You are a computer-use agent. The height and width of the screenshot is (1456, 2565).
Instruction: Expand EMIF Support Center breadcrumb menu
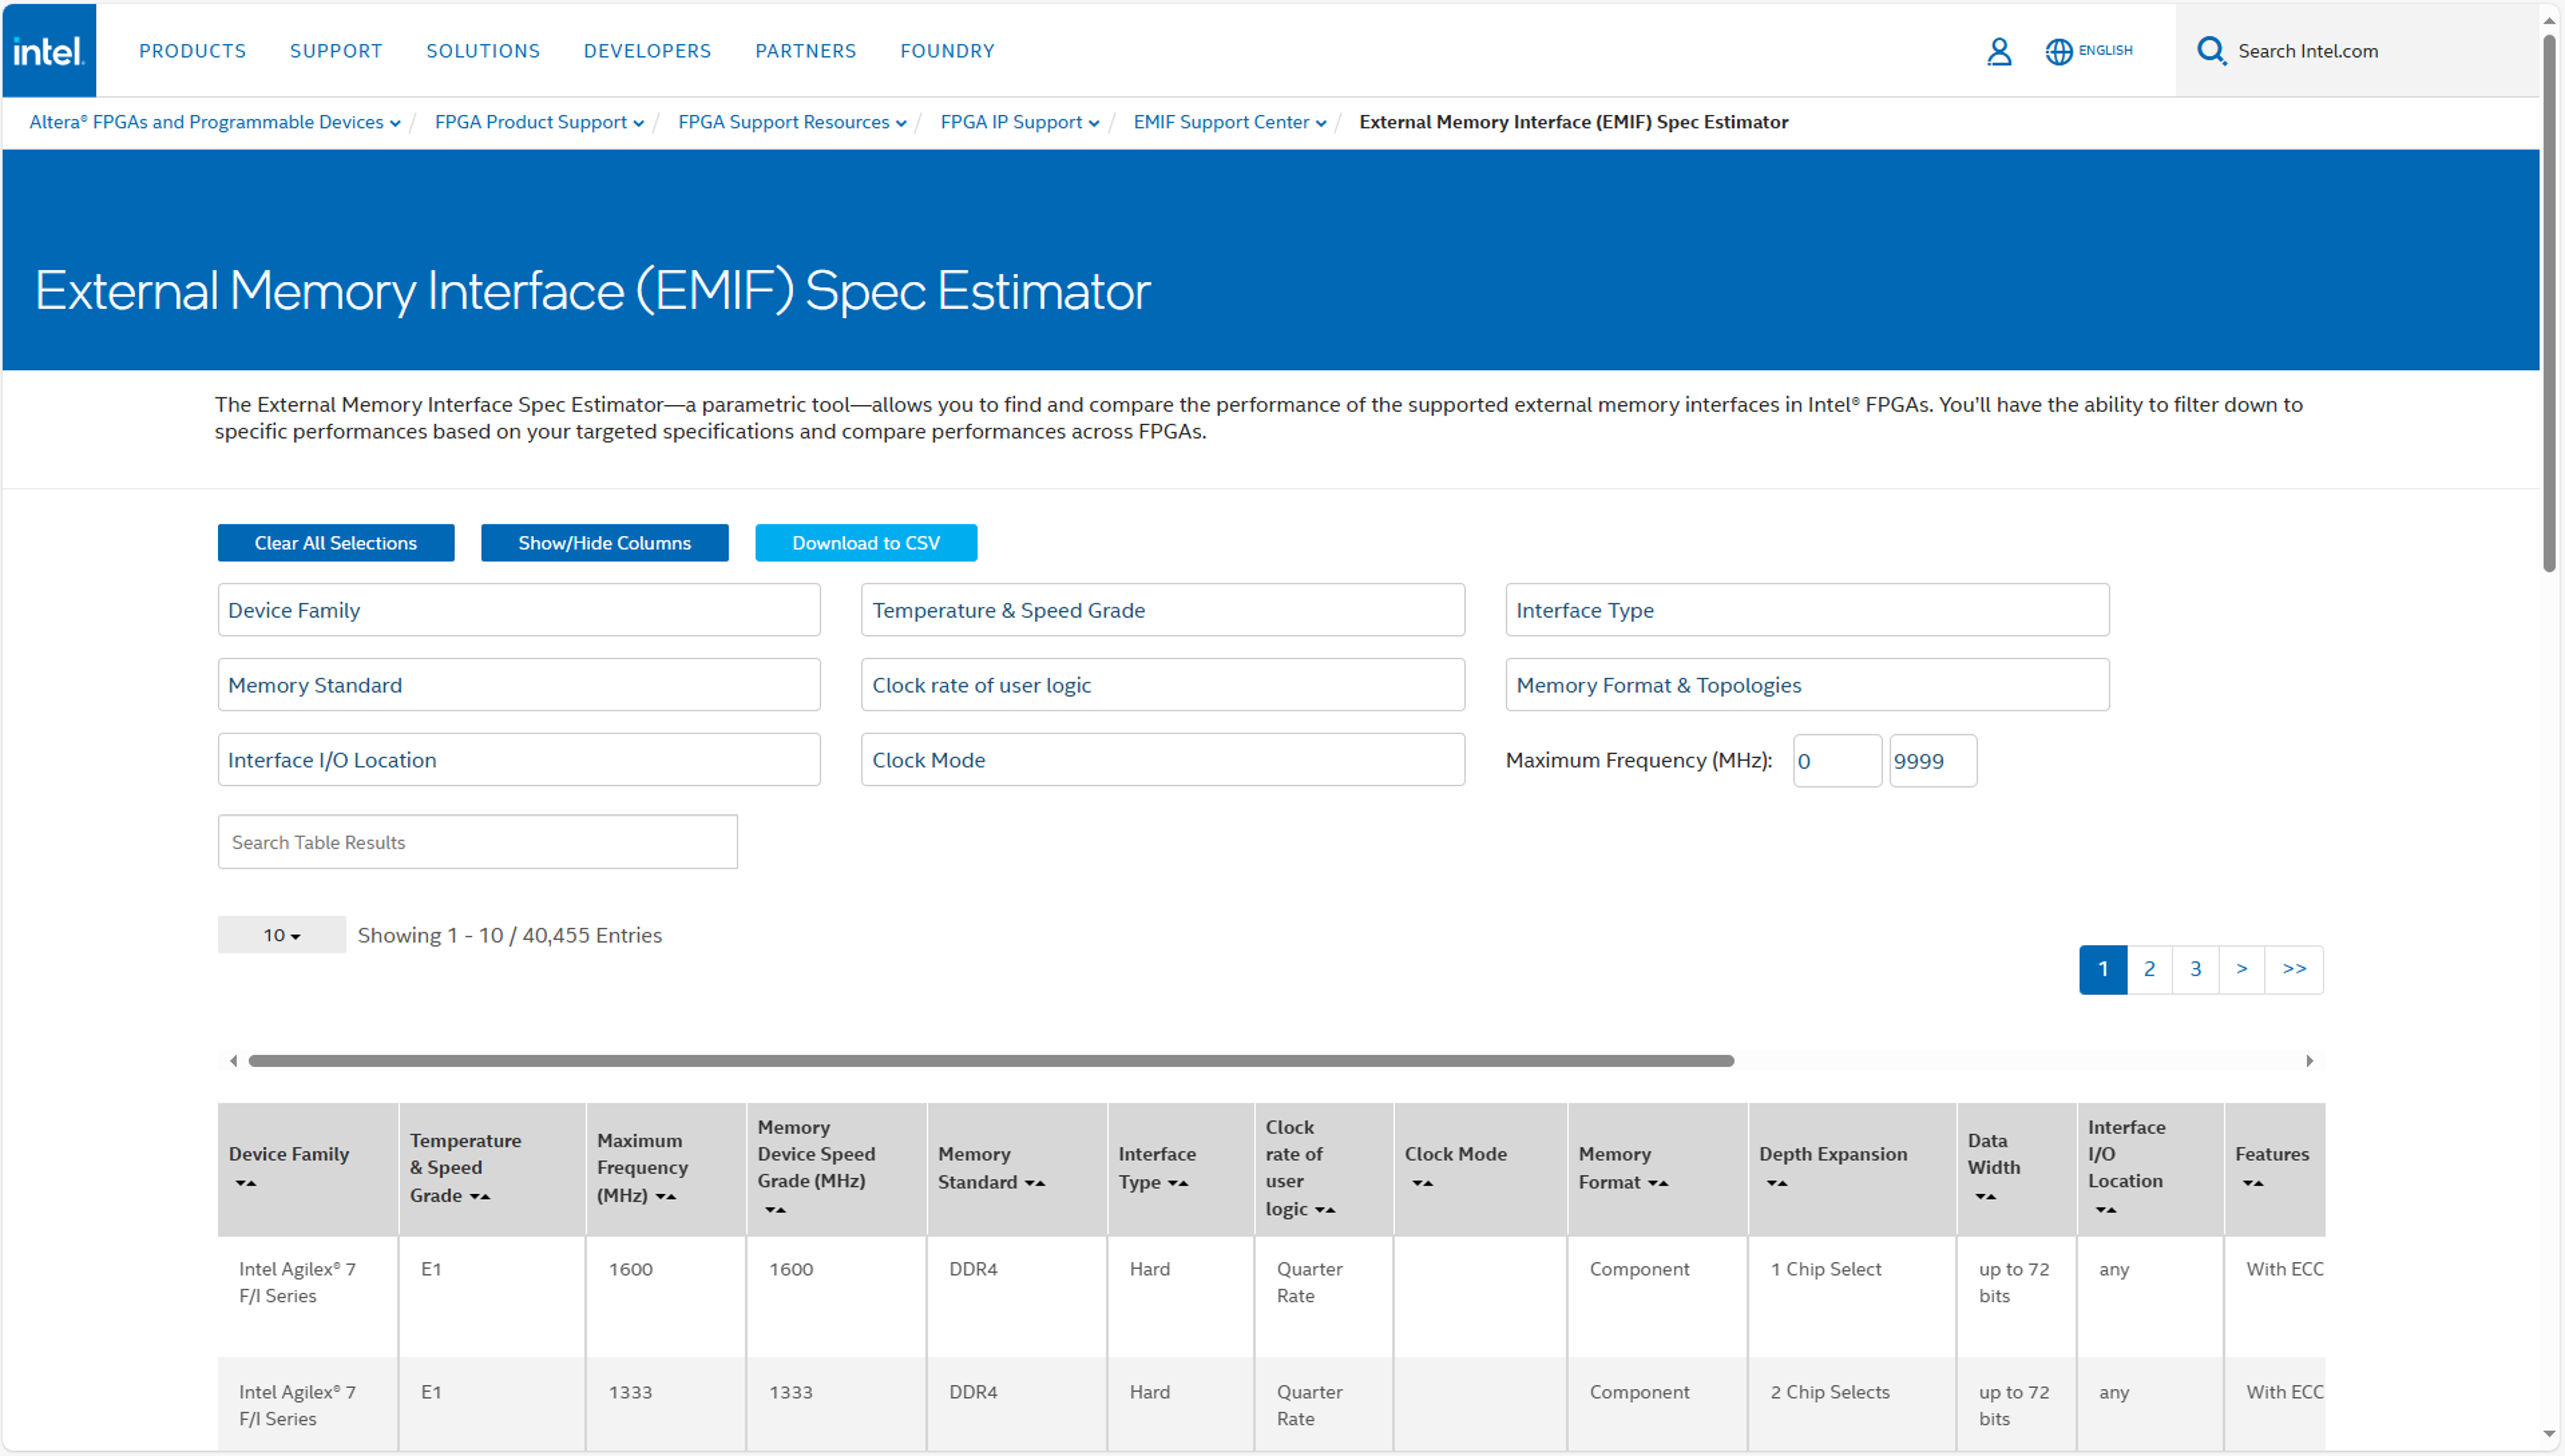click(x=1321, y=123)
